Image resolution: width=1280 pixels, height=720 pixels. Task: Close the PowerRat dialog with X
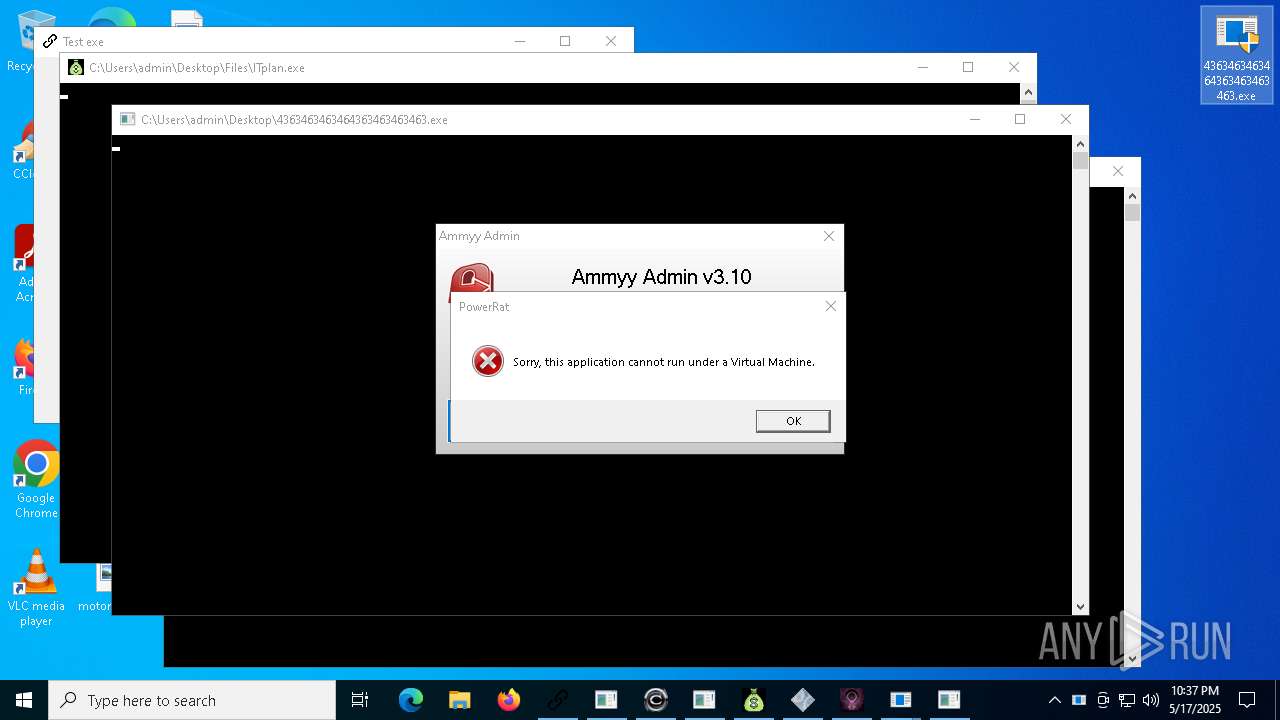(x=830, y=306)
